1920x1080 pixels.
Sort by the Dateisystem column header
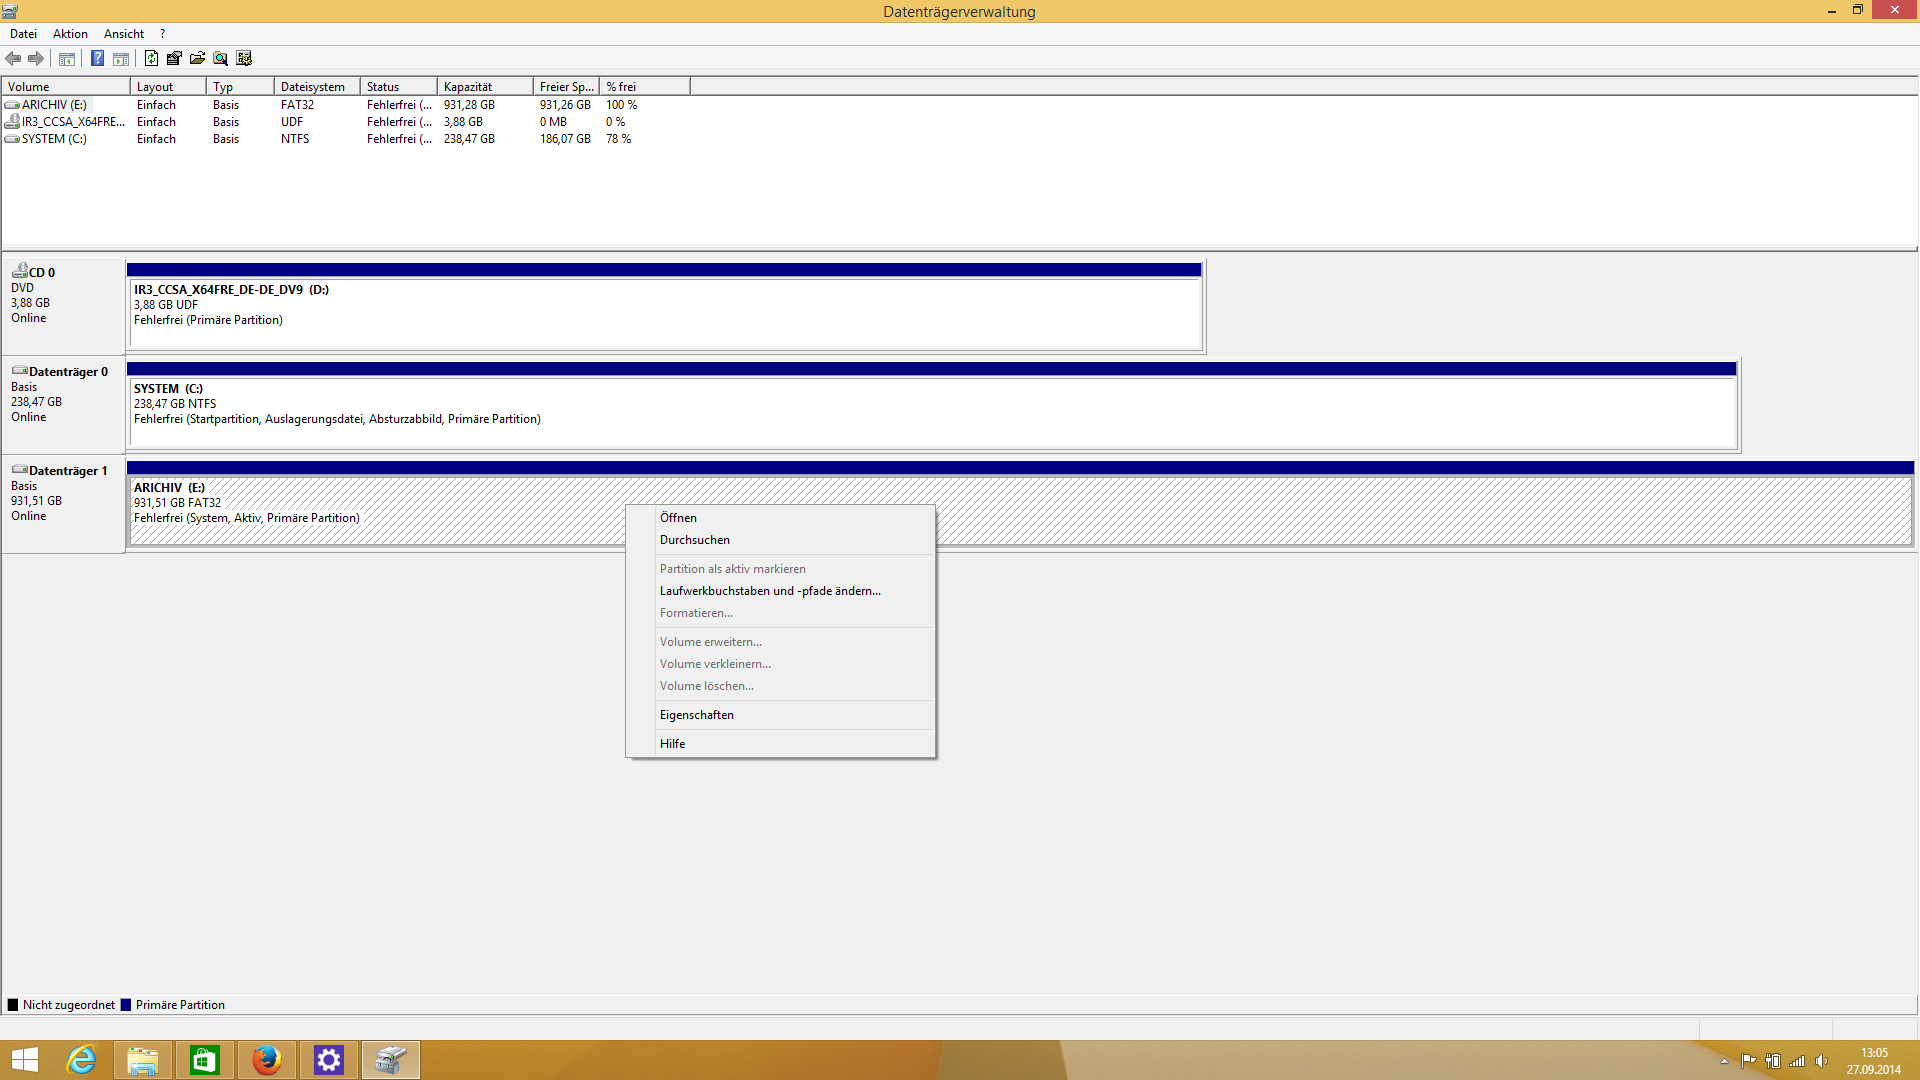coord(315,87)
